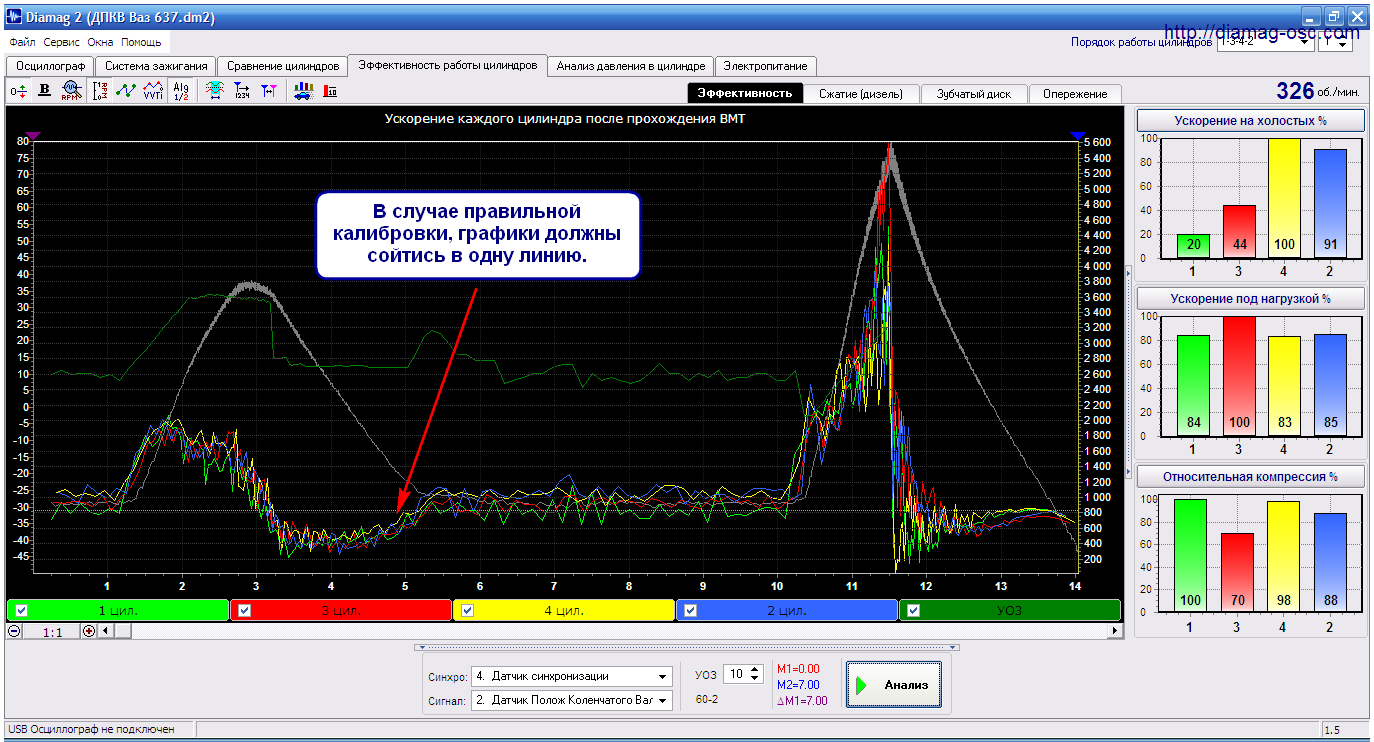Screen dimensions: 1374x742
Task: Toggle the RPM 0-1 scale bracket icon
Action: (x=100, y=91)
